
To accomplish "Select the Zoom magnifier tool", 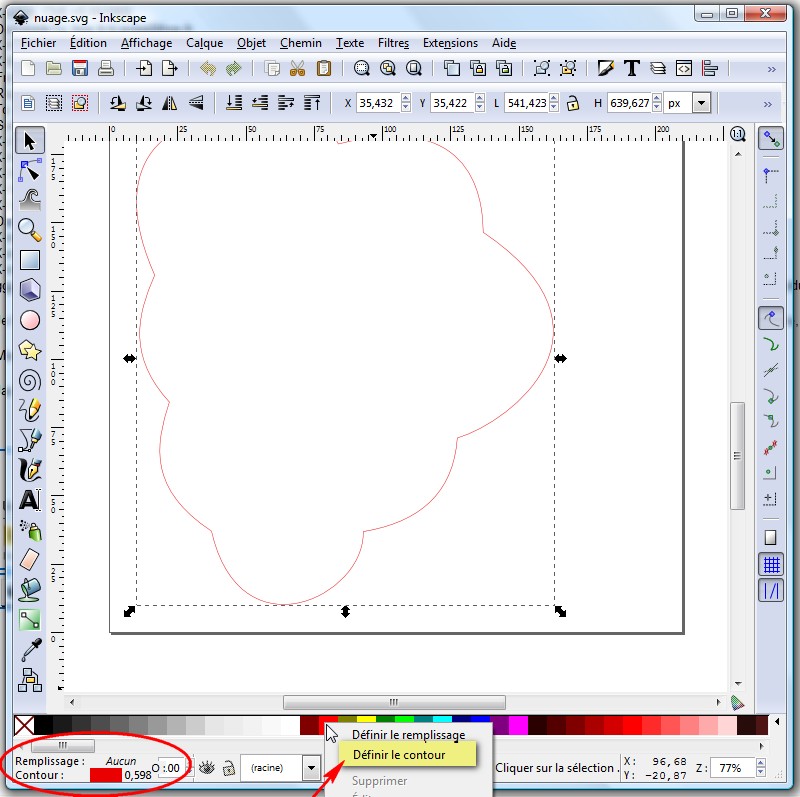I will pyautogui.click(x=30, y=230).
